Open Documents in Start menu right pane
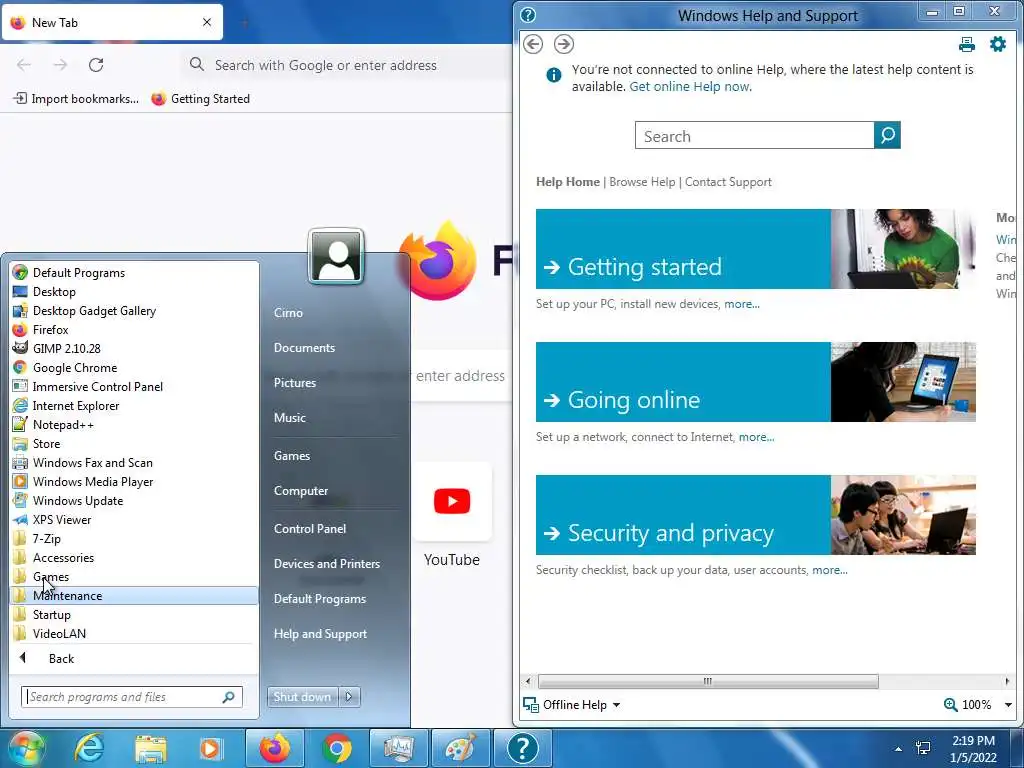Viewport: 1024px width, 768px height. tap(304, 348)
